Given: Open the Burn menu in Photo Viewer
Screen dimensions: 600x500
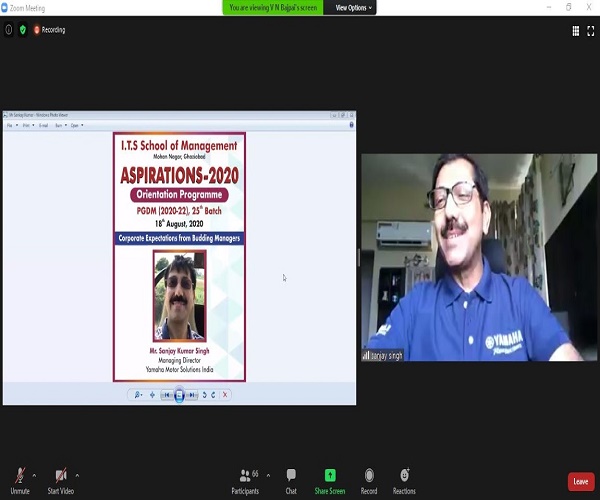Looking at the screenshot, I should 61,125.
